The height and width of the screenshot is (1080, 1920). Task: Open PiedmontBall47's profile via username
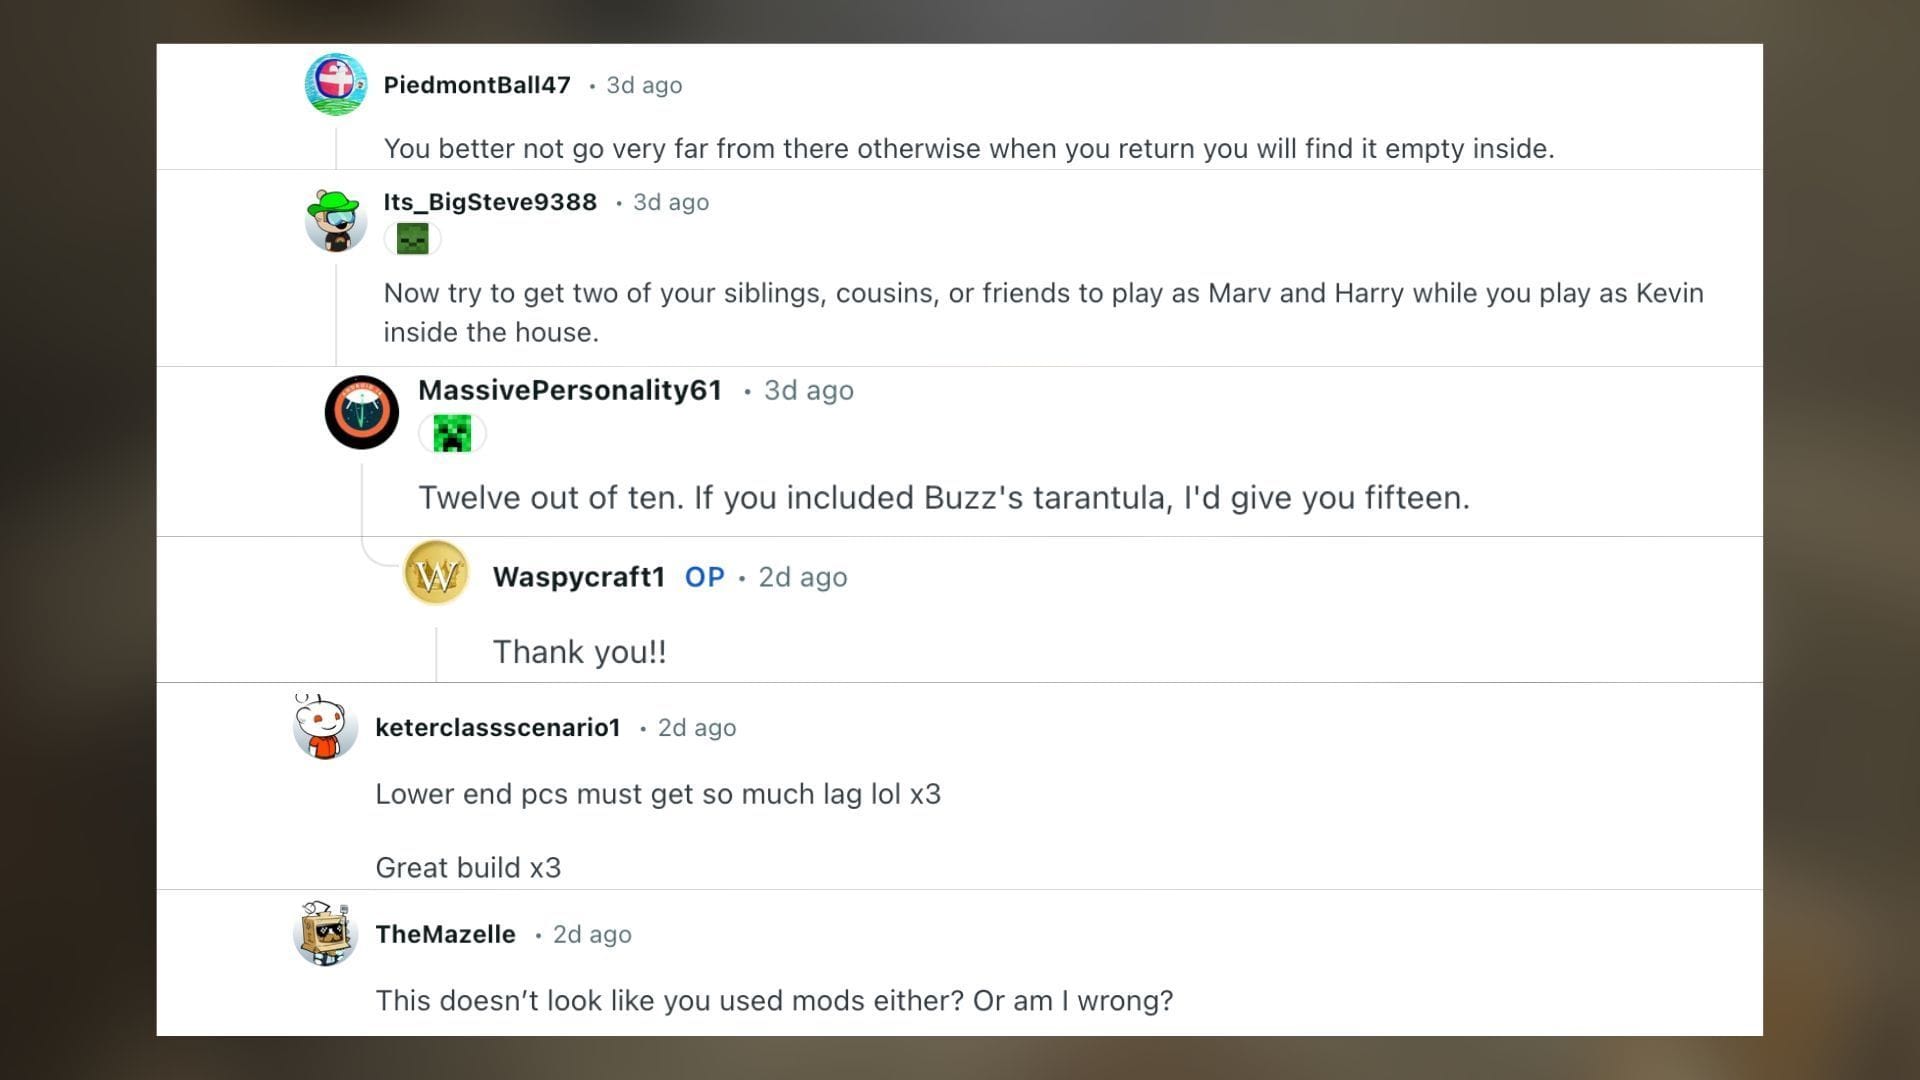tap(477, 85)
